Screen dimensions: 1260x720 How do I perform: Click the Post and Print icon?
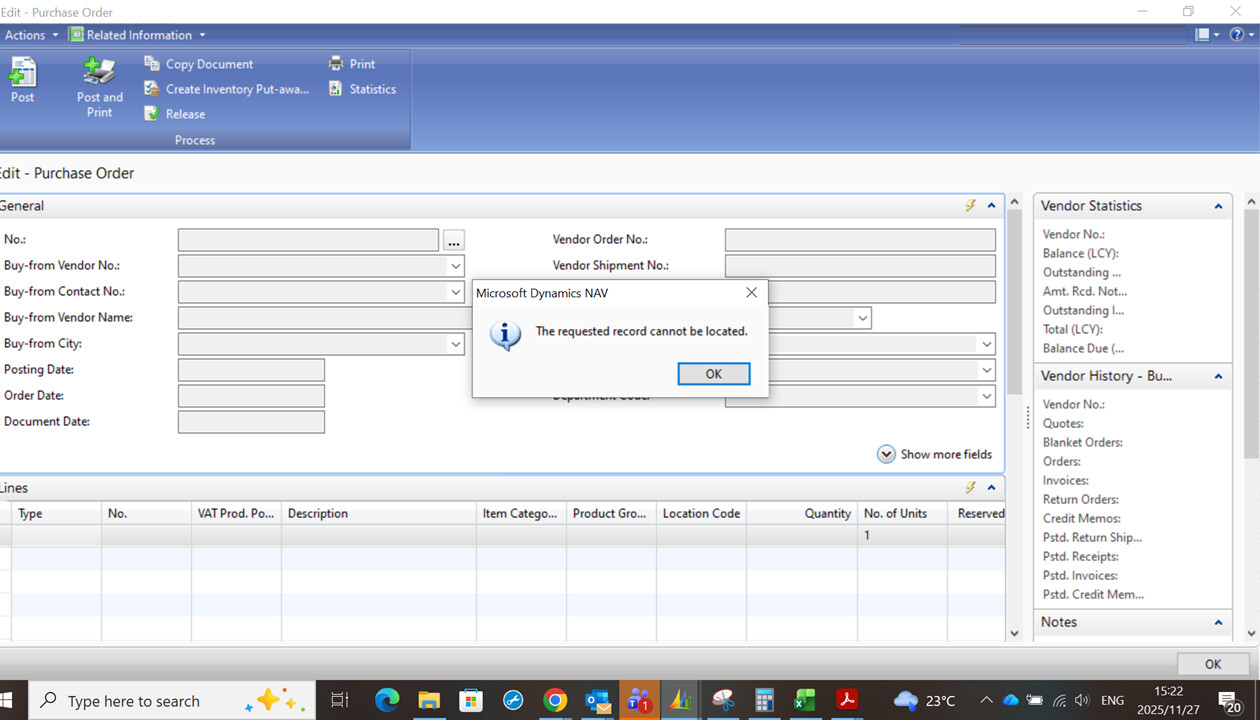click(99, 87)
